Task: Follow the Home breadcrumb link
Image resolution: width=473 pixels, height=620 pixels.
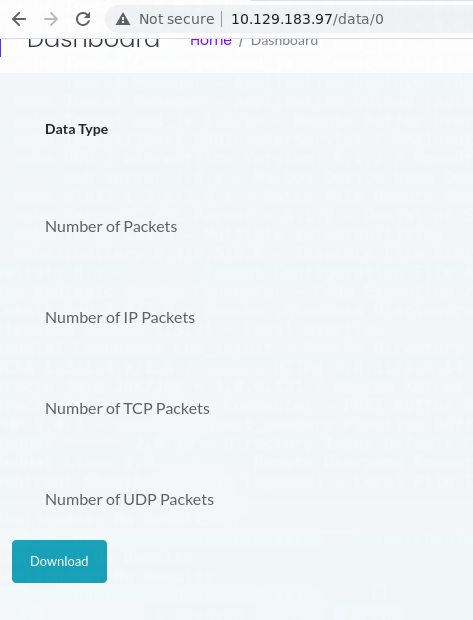Action: point(211,41)
